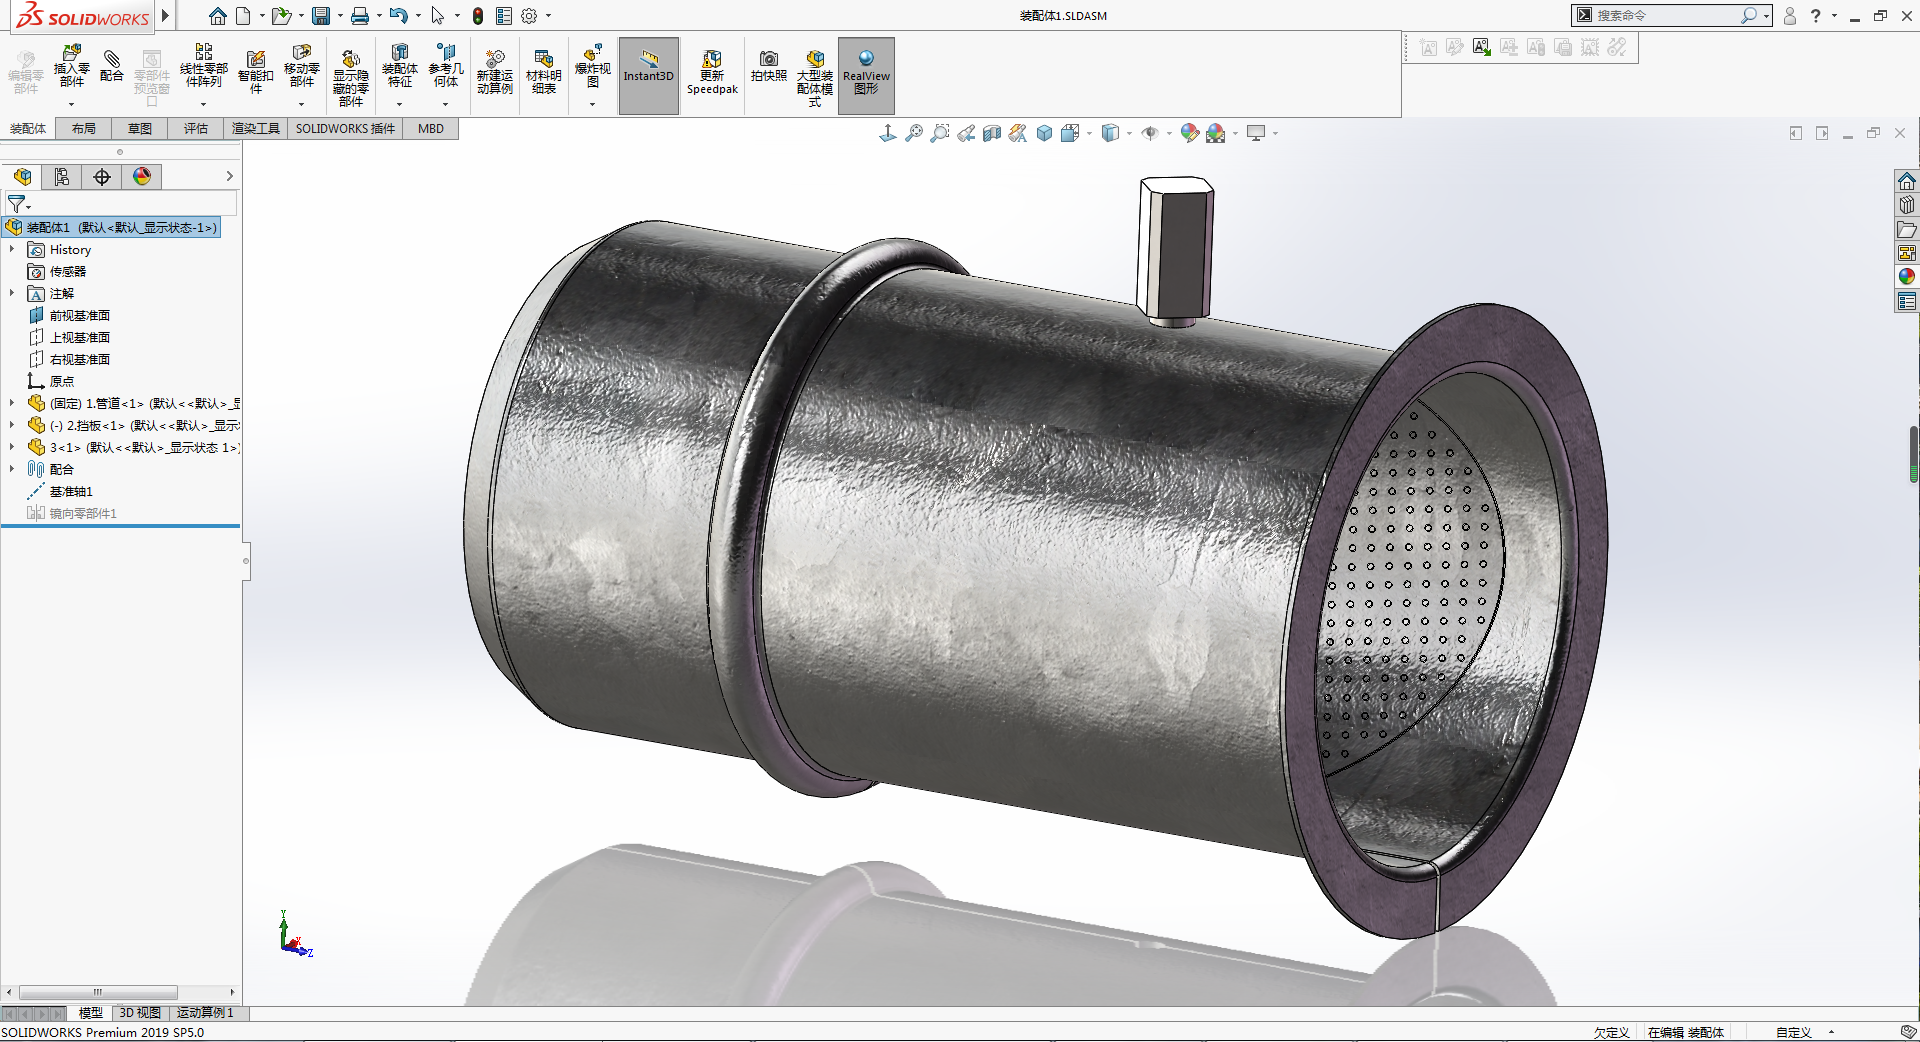The image size is (1920, 1042).
Task: Expand the 1.管道<1> component node
Action: coord(12,403)
